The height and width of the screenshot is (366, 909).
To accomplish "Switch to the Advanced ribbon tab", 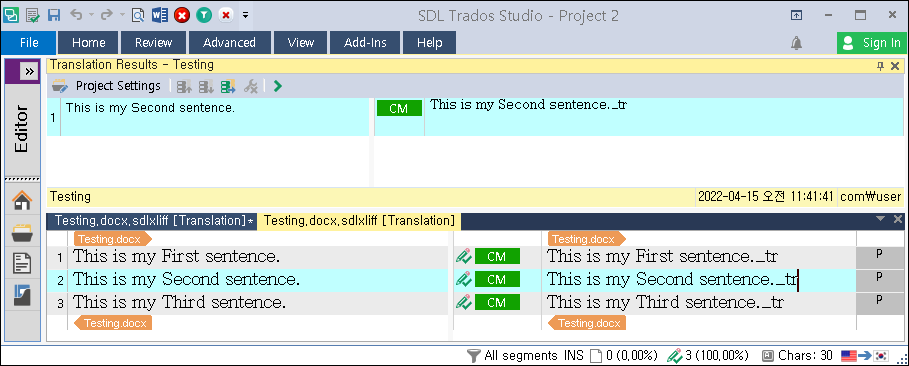I will pyautogui.click(x=230, y=42).
